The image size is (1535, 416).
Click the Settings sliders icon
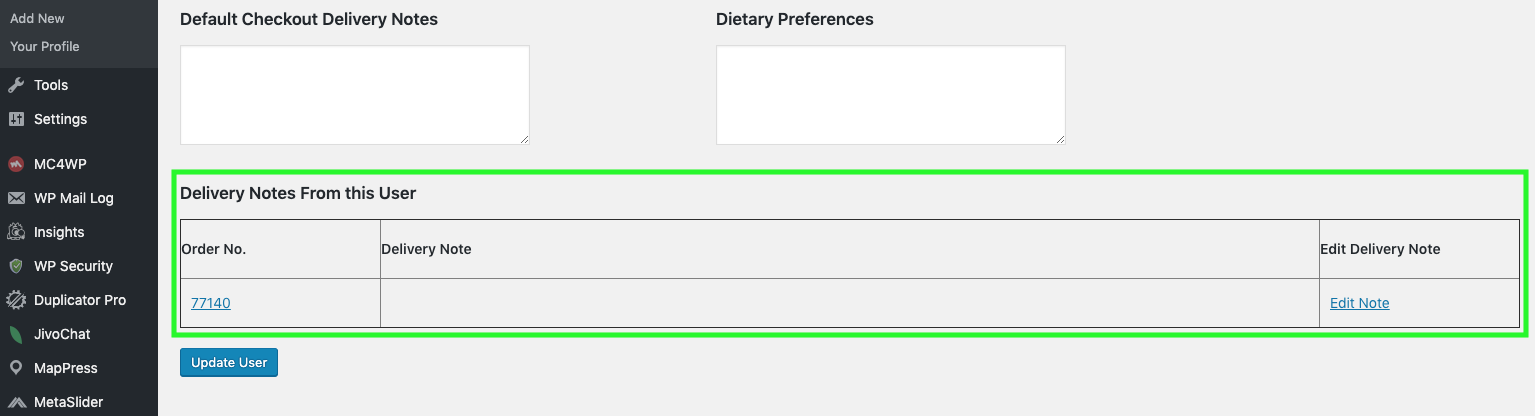tap(16, 119)
